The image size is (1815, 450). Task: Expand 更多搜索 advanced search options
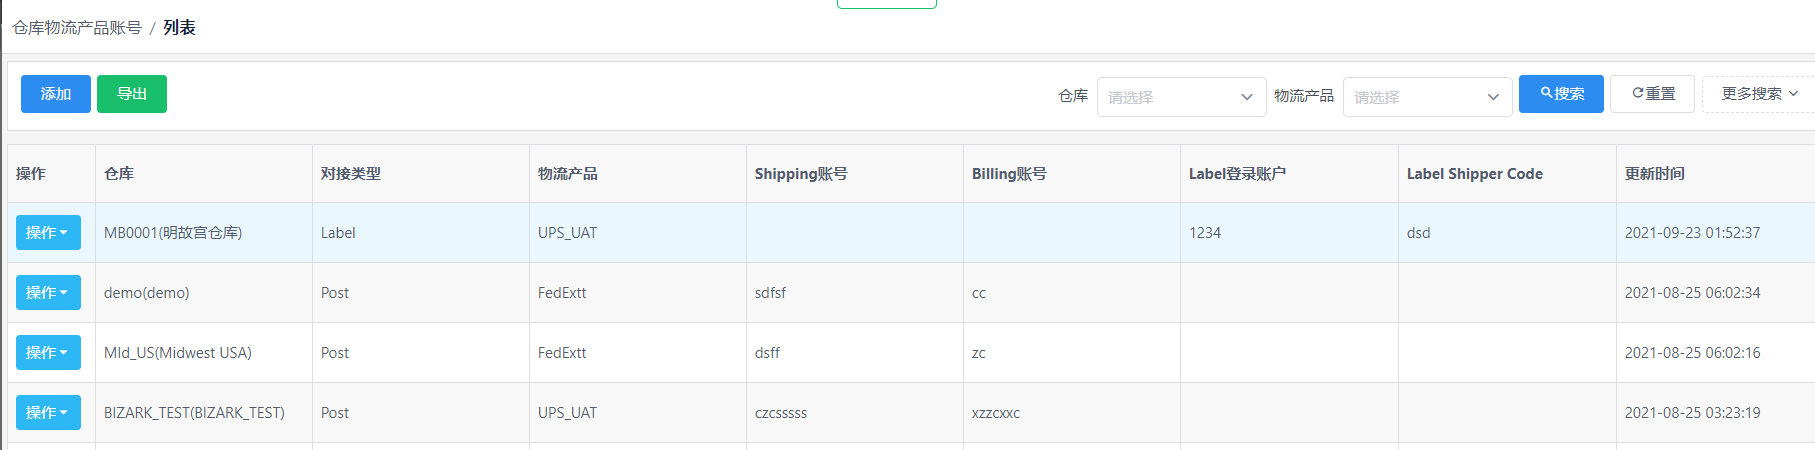(x=1760, y=94)
